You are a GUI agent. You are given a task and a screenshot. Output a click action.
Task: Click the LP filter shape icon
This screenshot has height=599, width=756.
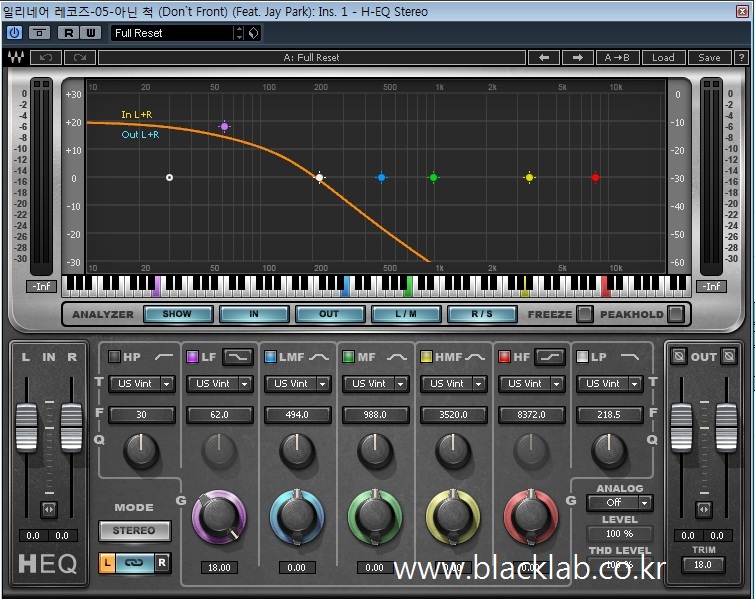click(x=630, y=357)
